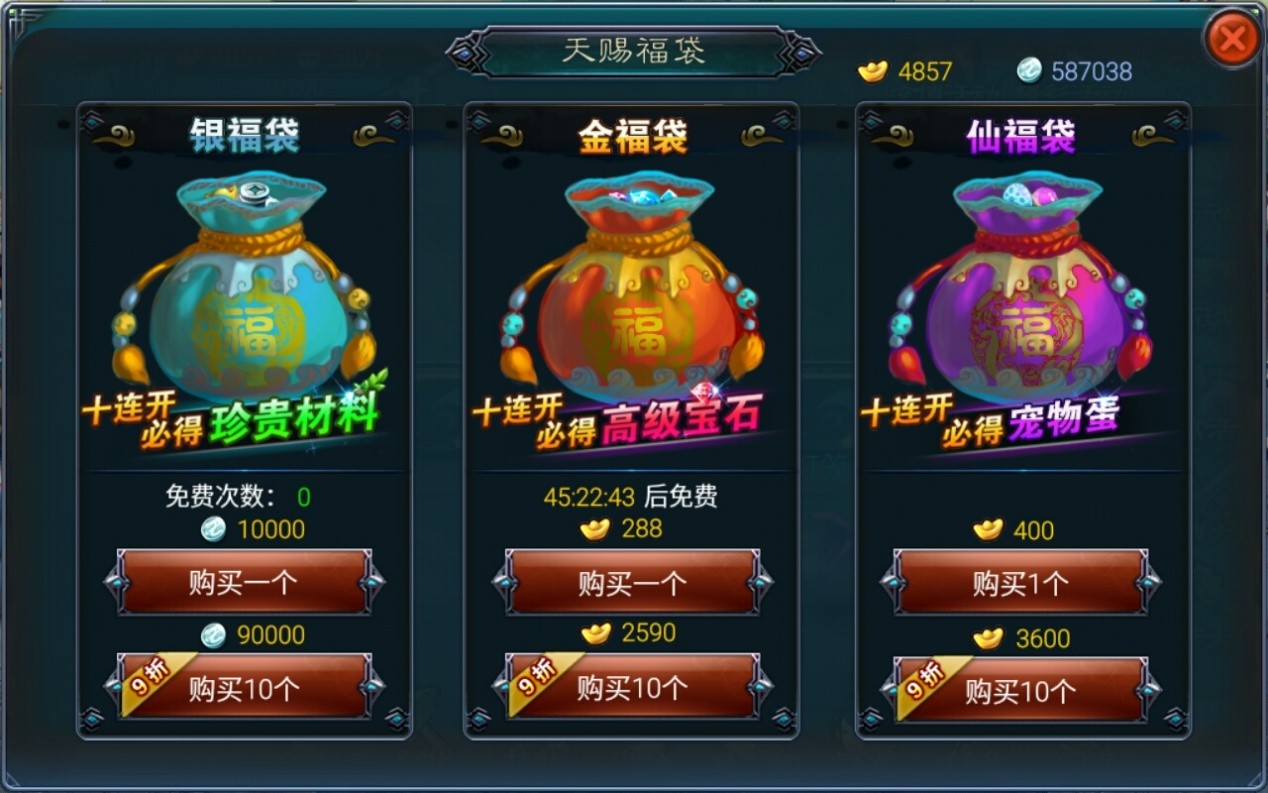This screenshot has width=1268, height=793.
Task: Purchase ten fairy bags for 3600 ingots
Action: click(1020, 690)
